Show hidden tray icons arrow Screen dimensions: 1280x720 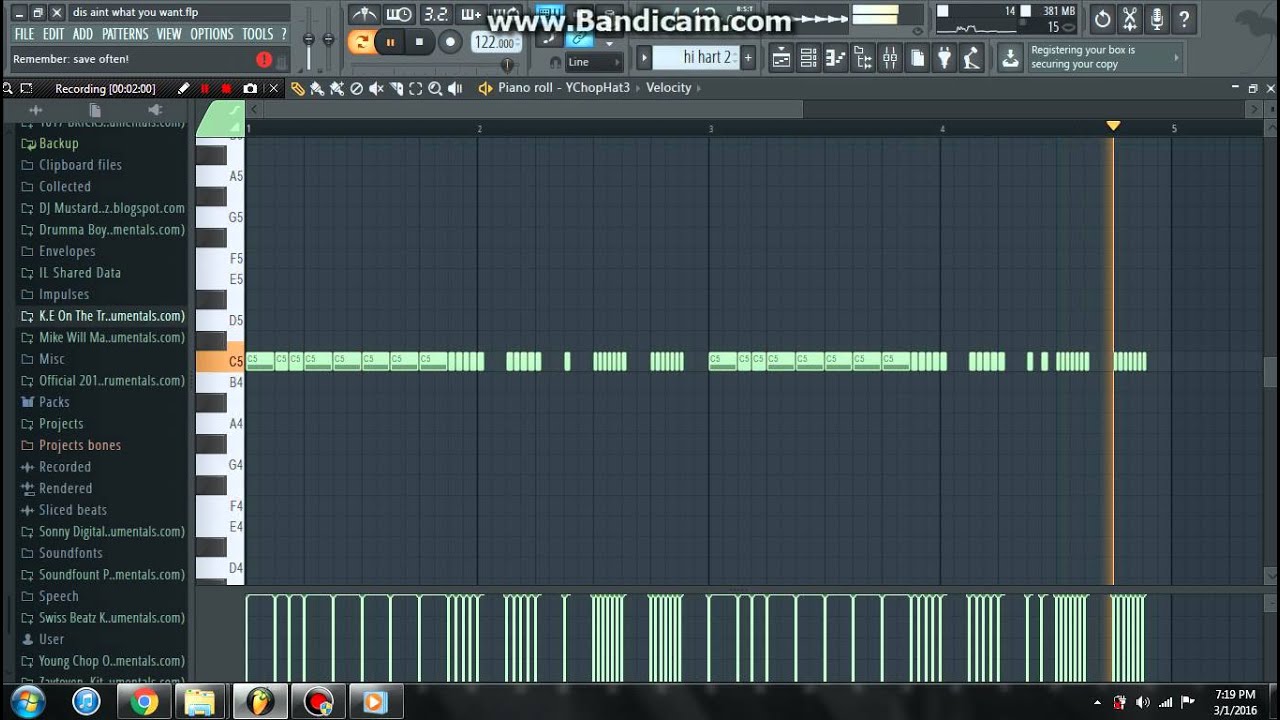tap(1097, 702)
